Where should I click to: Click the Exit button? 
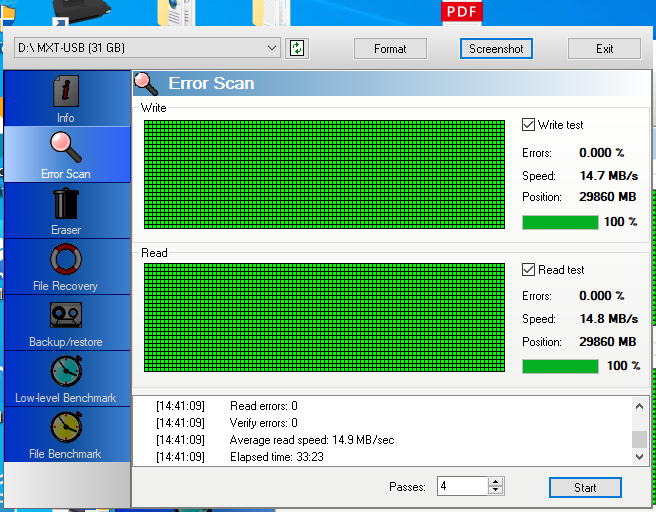(x=604, y=48)
